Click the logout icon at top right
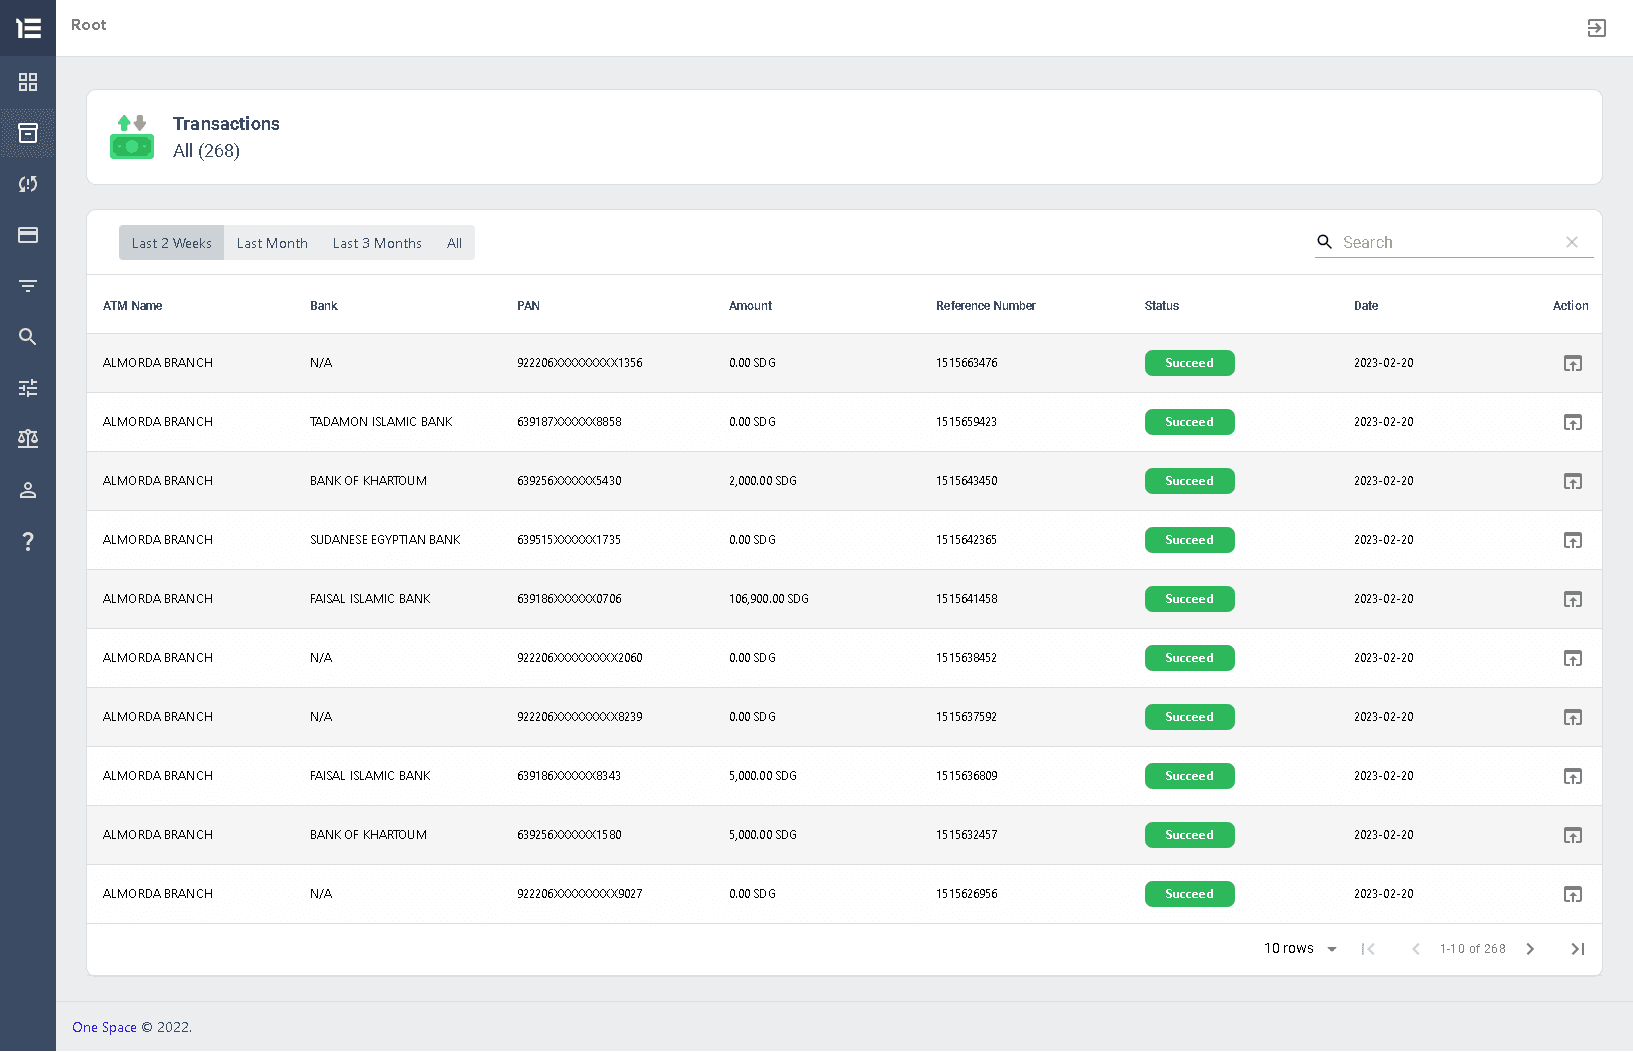This screenshot has width=1633, height=1052. tap(1596, 28)
